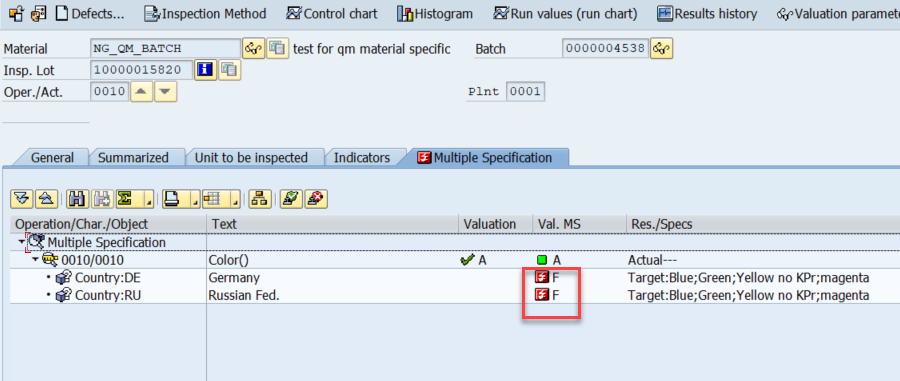Switch to the General tab
The width and height of the screenshot is (900, 381).
pos(52,157)
